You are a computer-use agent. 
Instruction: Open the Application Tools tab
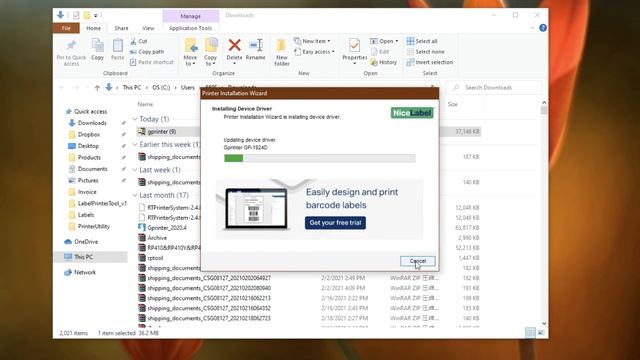pos(190,28)
